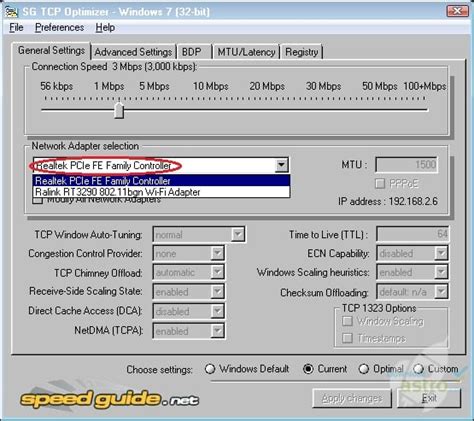
Task: Close the SG TCP Optimizer window
Action: pyautogui.click(x=457, y=11)
